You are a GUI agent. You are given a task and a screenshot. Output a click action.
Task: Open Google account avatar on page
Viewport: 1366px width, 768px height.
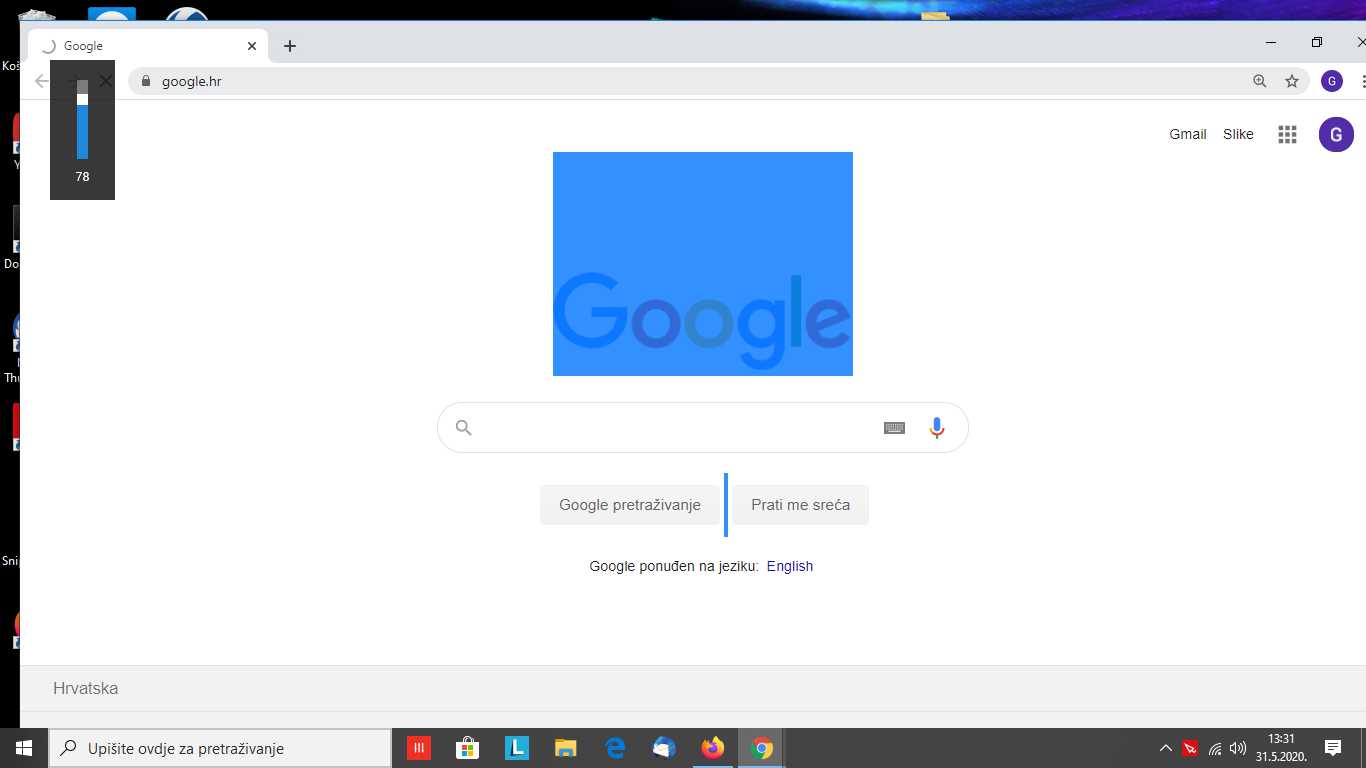pyautogui.click(x=1336, y=134)
